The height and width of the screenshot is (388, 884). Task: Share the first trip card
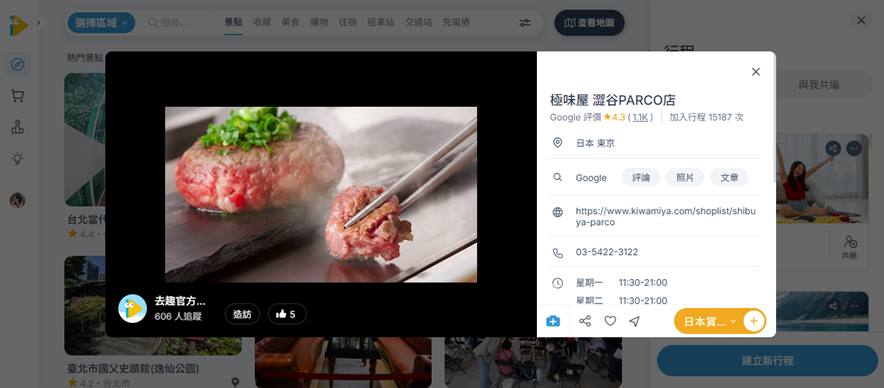point(833,148)
